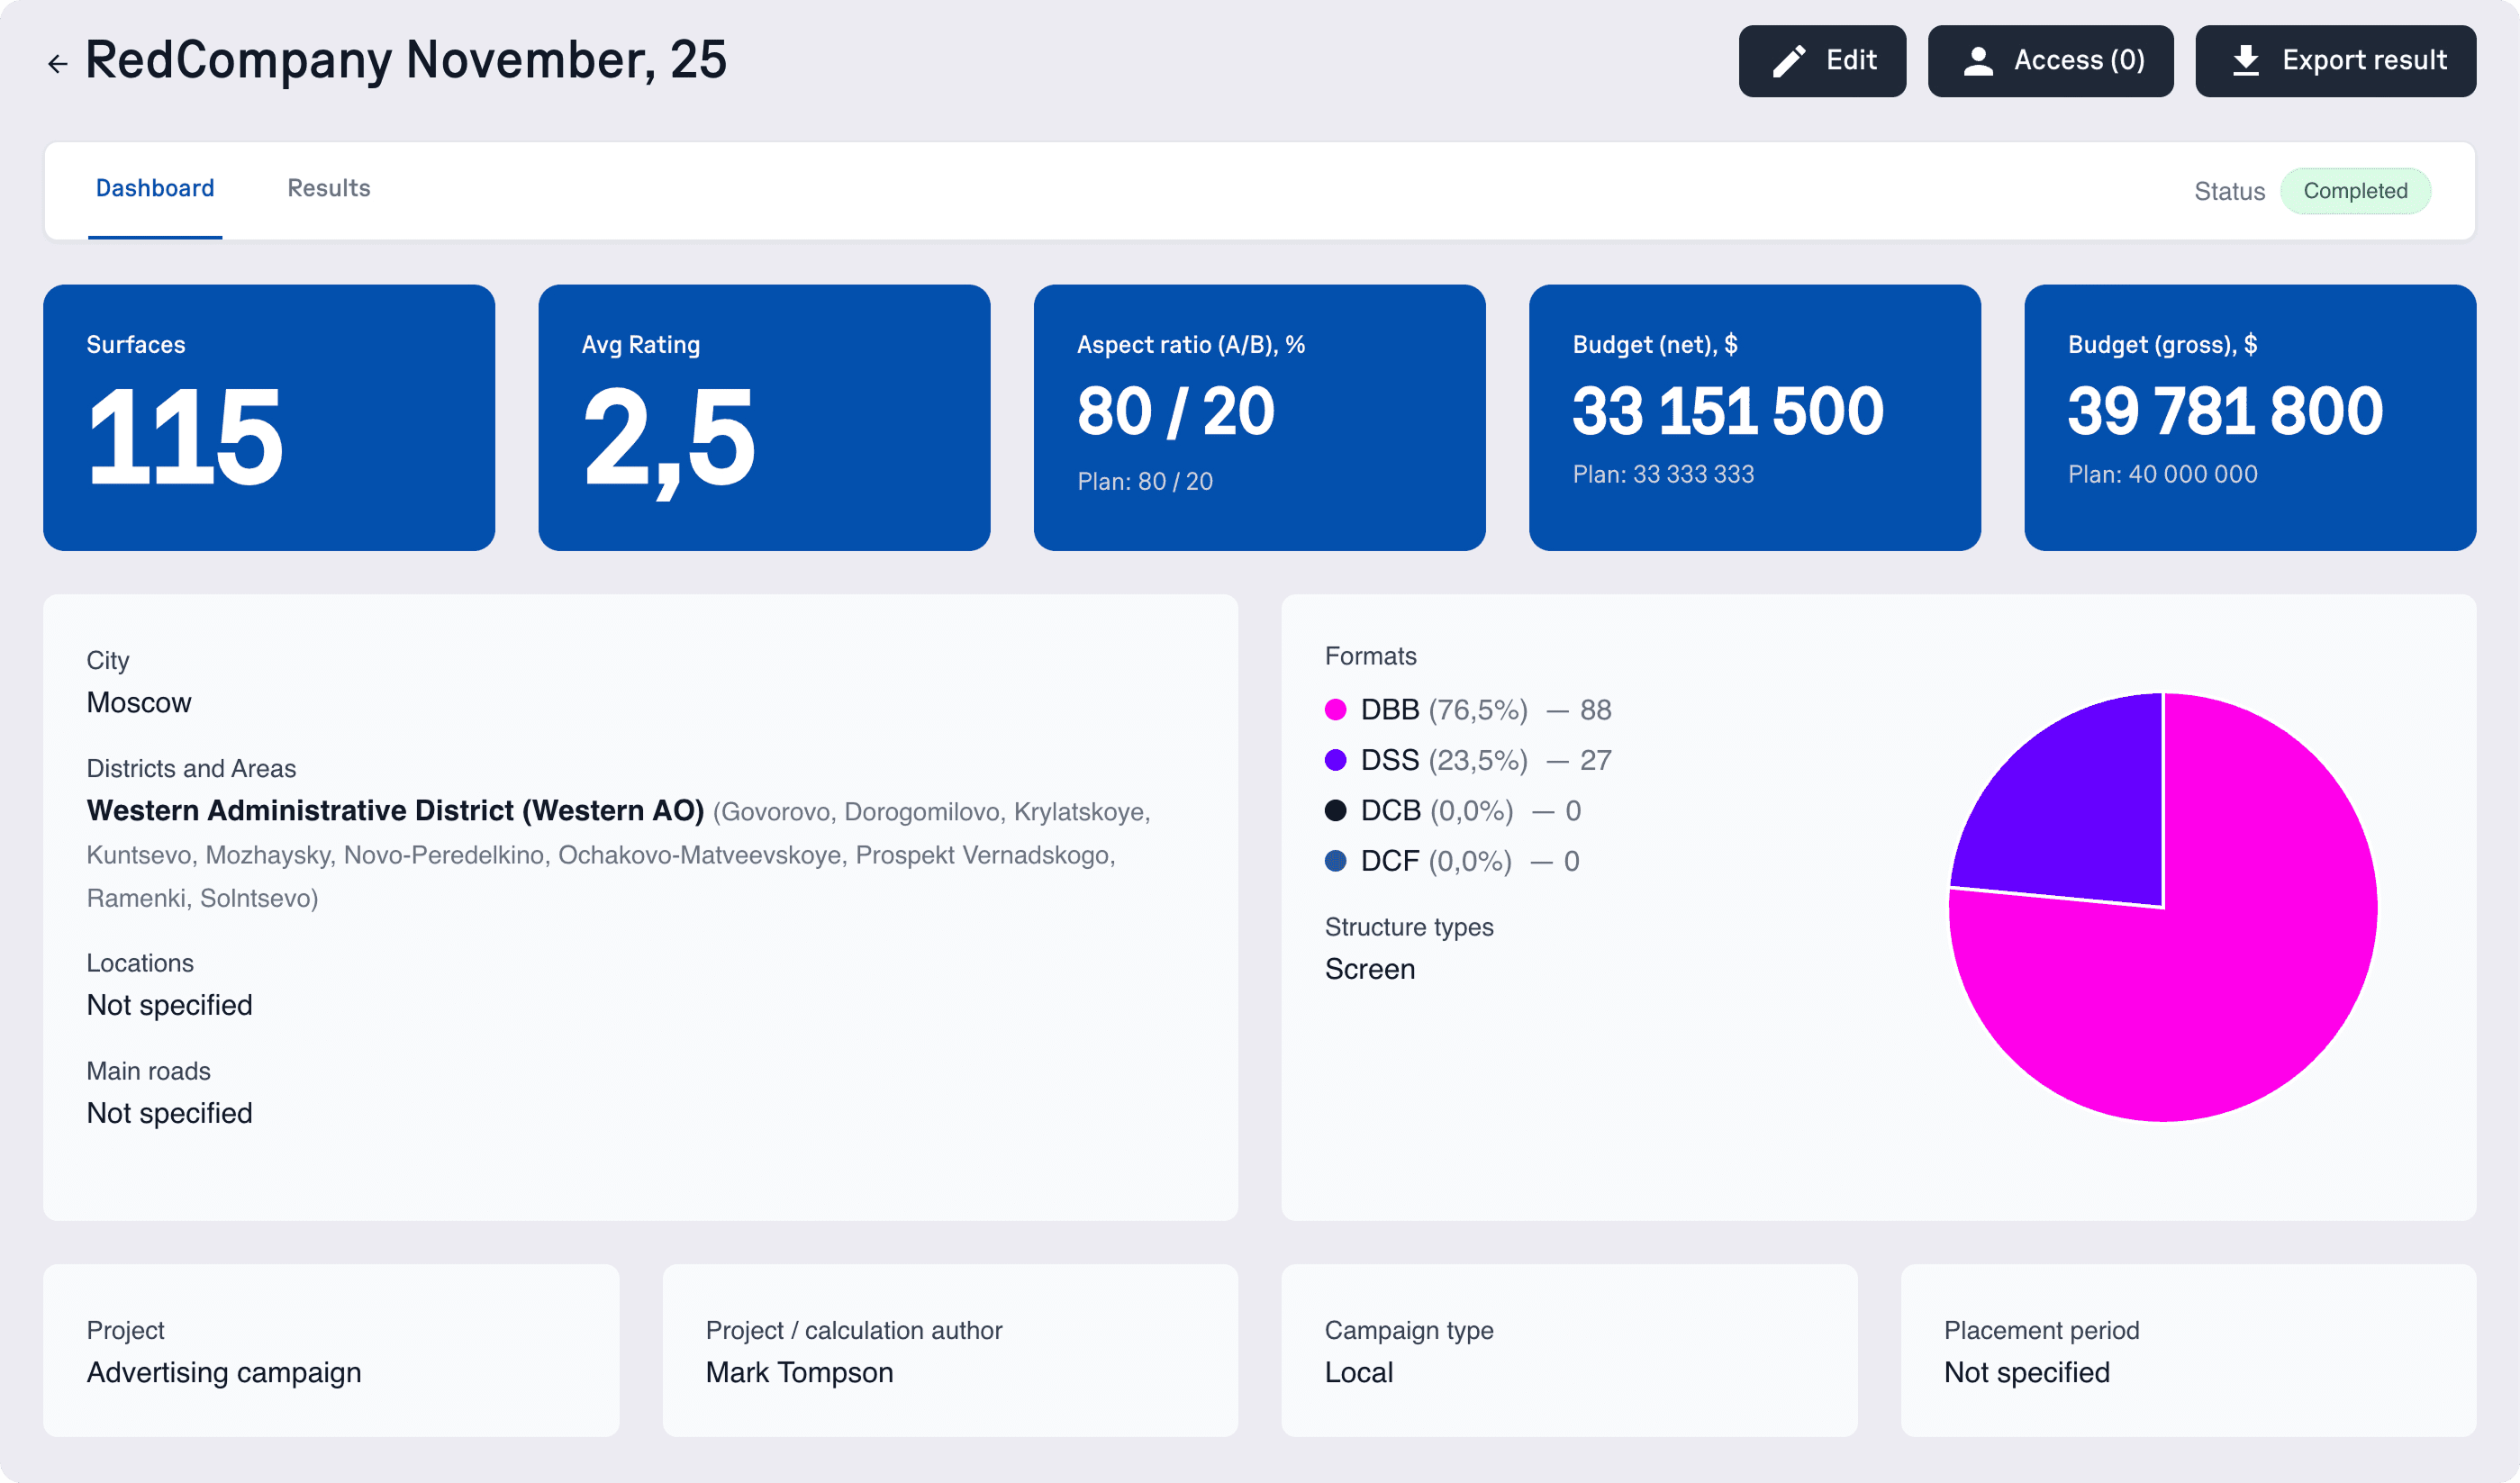
Task: Click Budget (gross) value 39 781 800
Action: tap(2225, 411)
